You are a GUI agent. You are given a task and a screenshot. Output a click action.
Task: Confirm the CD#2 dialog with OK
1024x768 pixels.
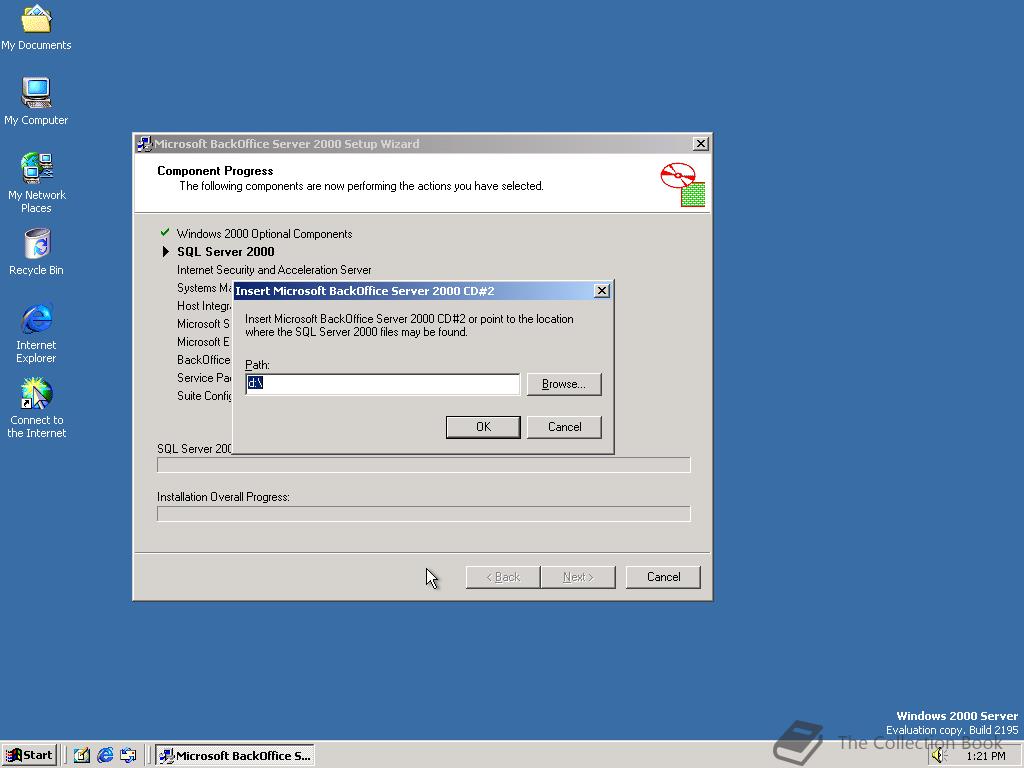pos(483,427)
